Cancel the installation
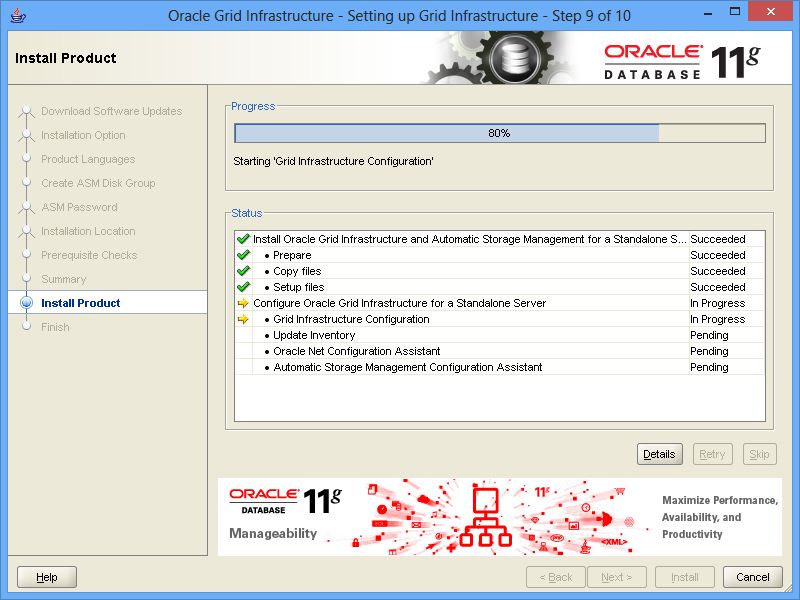 (753, 577)
